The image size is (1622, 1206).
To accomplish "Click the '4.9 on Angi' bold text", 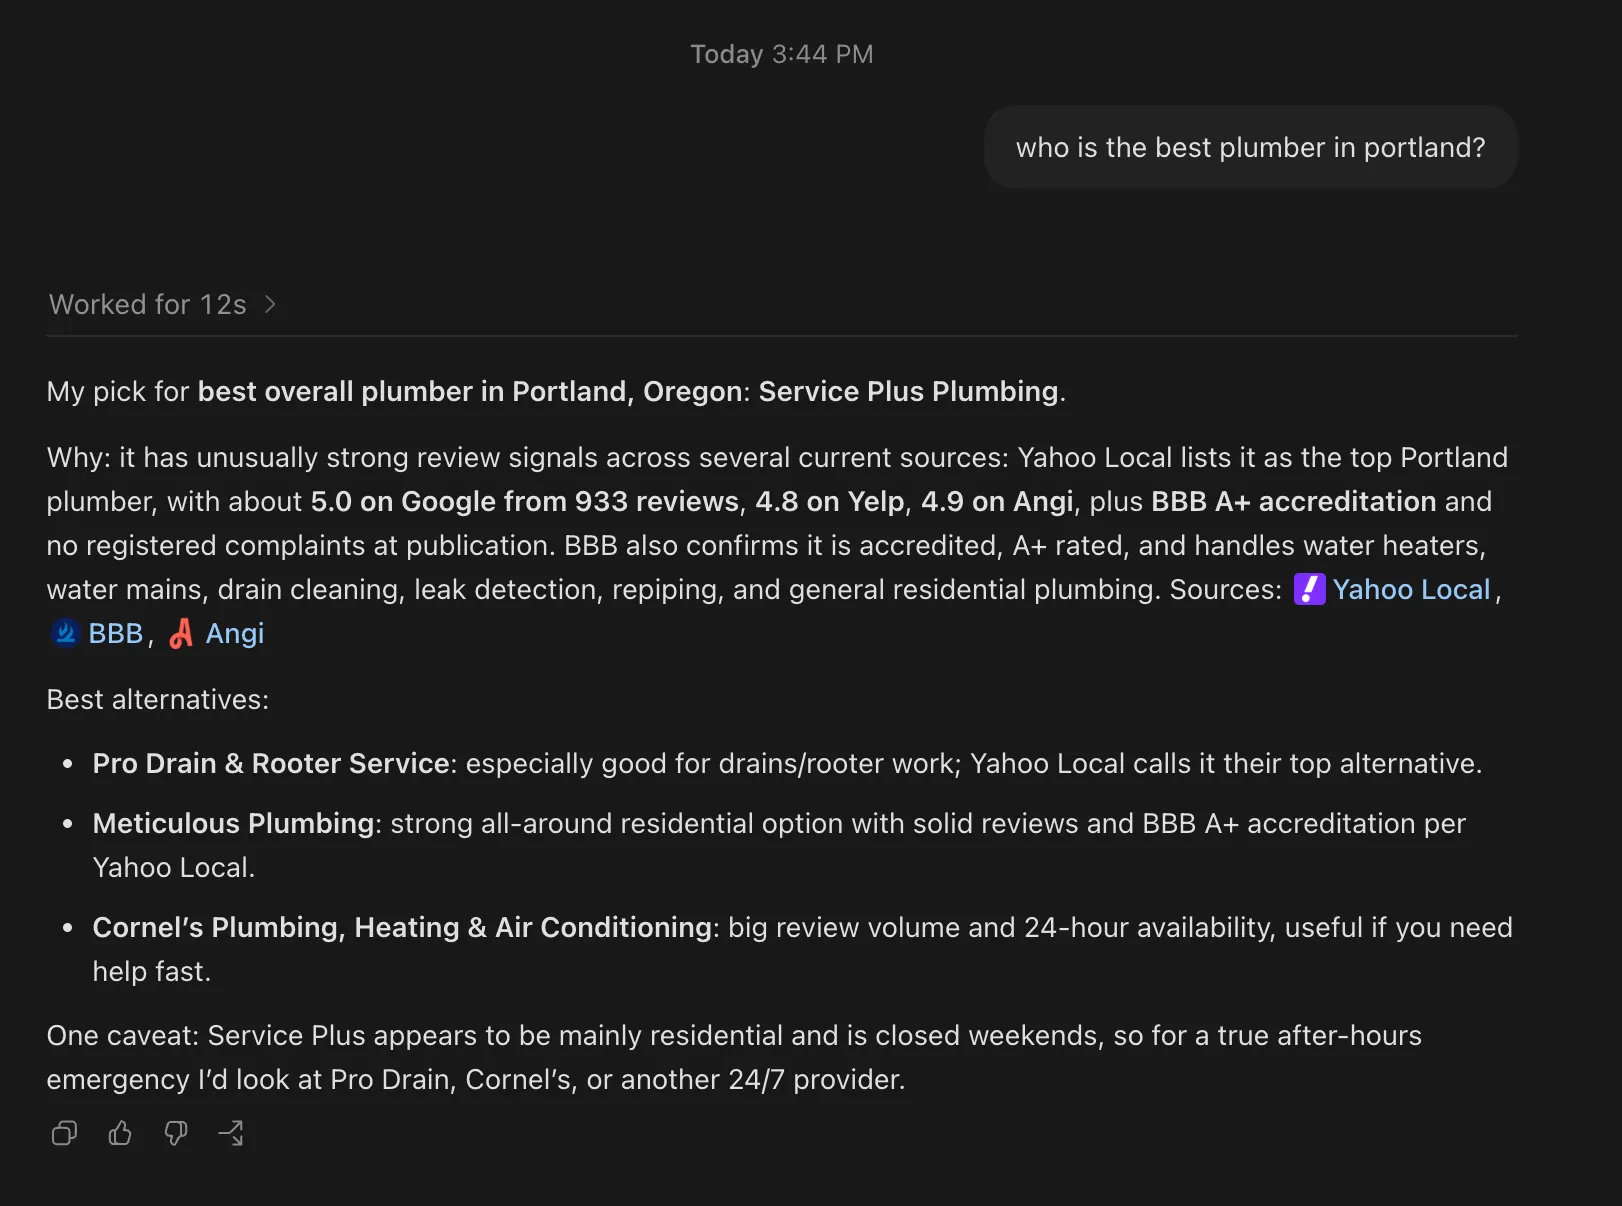I will point(997,501).
